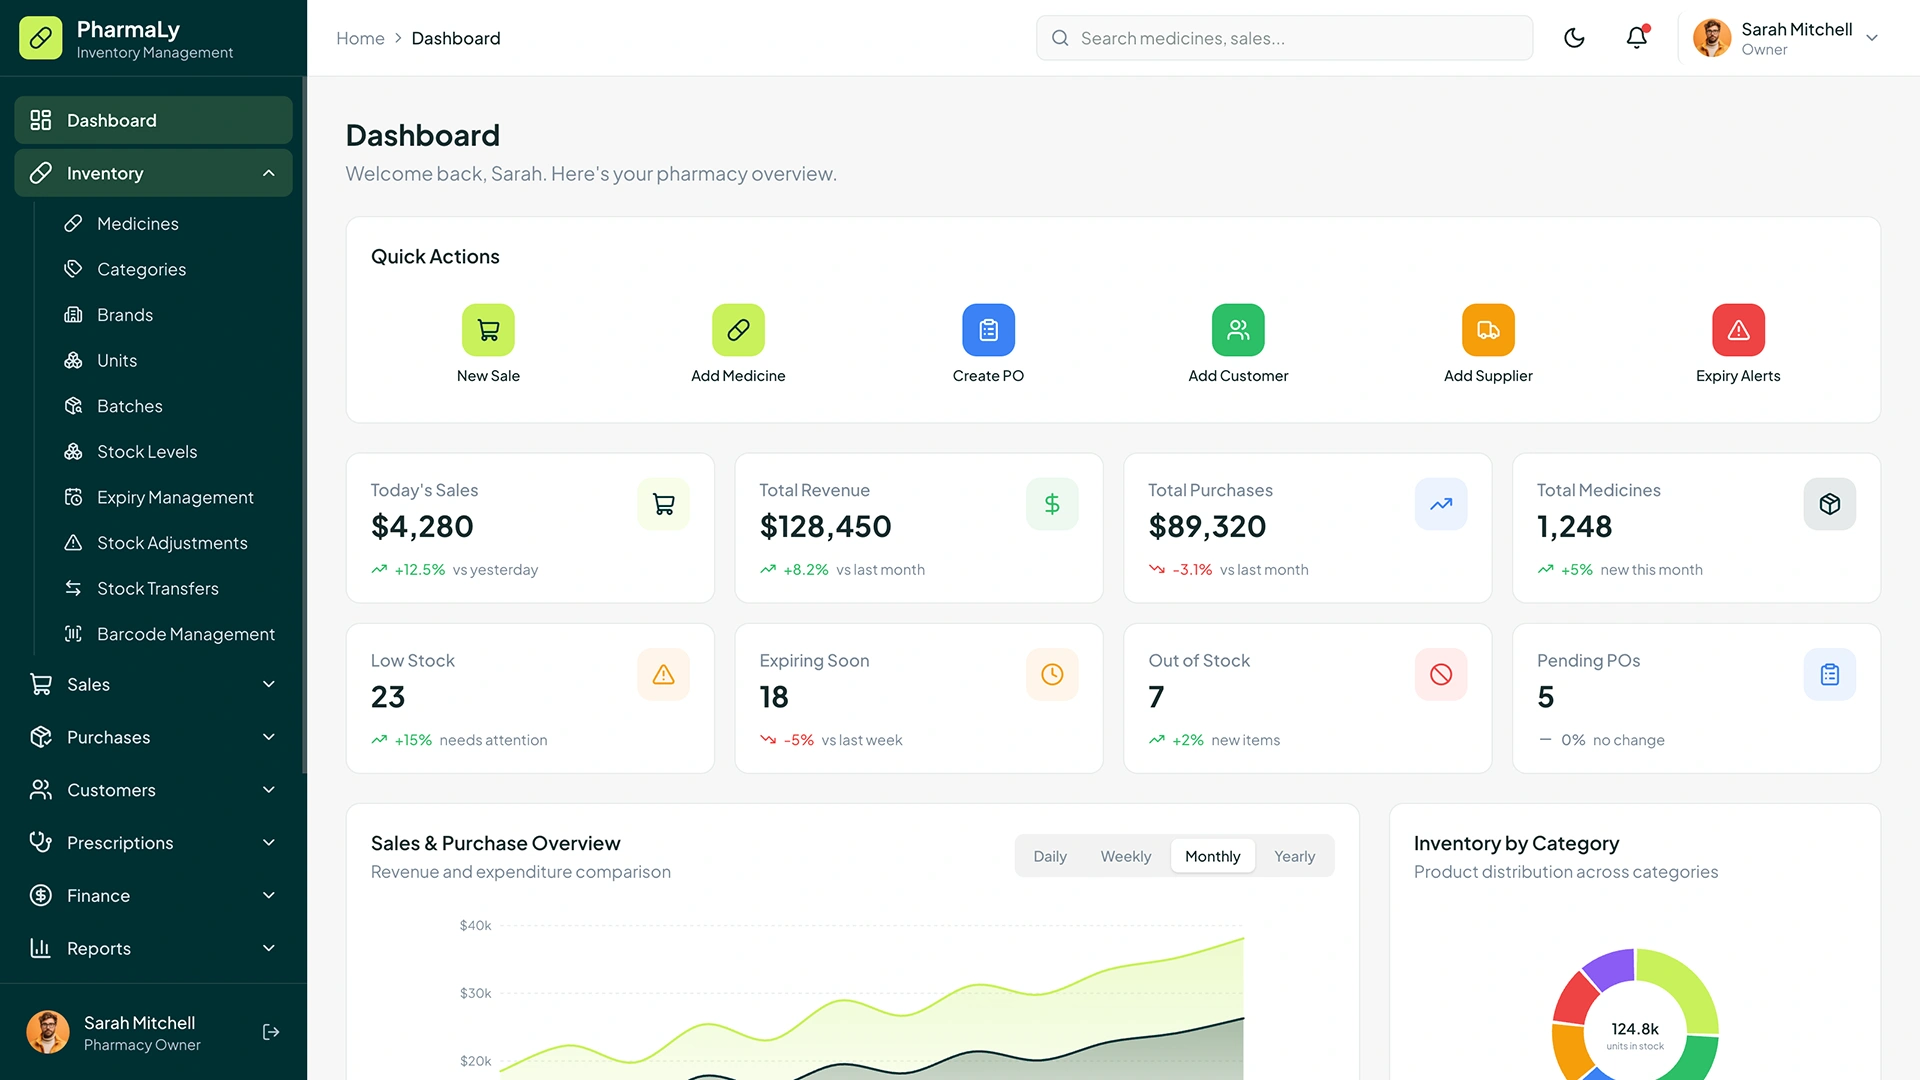
Task: Click the sidebar logout icon
Action: (271, 1032)
